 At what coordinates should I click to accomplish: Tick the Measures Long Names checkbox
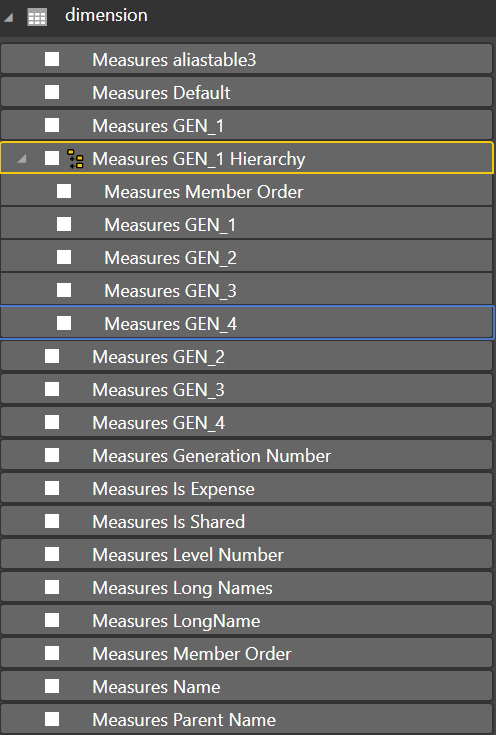tap(52, 587)
